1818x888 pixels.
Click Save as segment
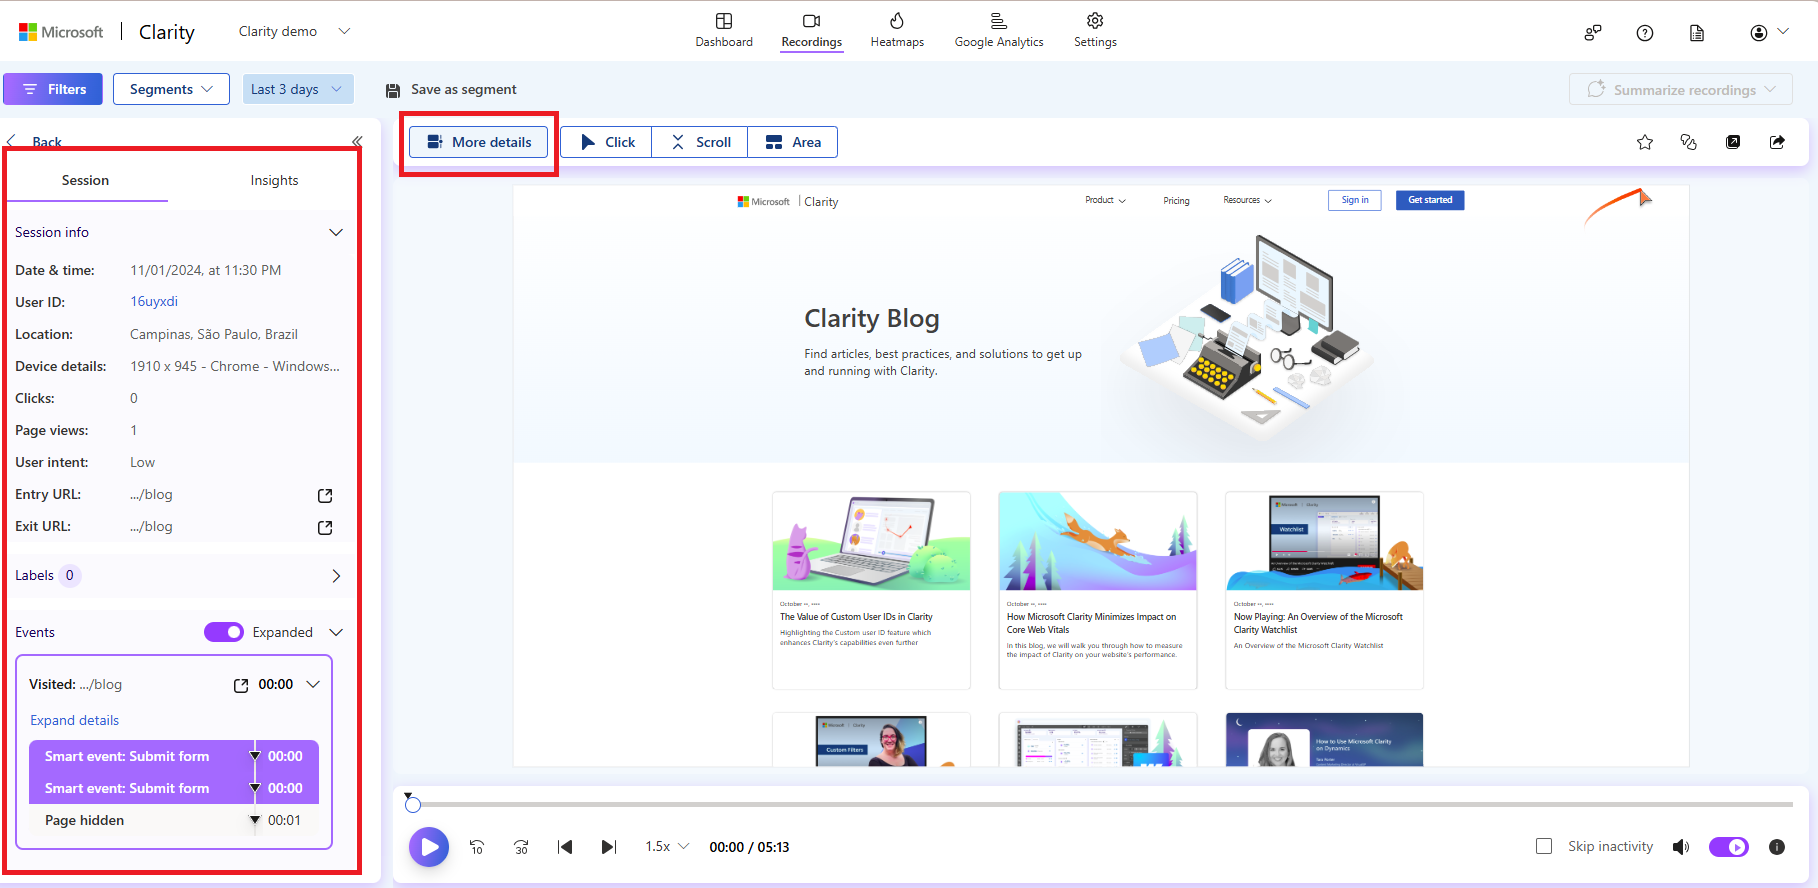pos(451,90)
